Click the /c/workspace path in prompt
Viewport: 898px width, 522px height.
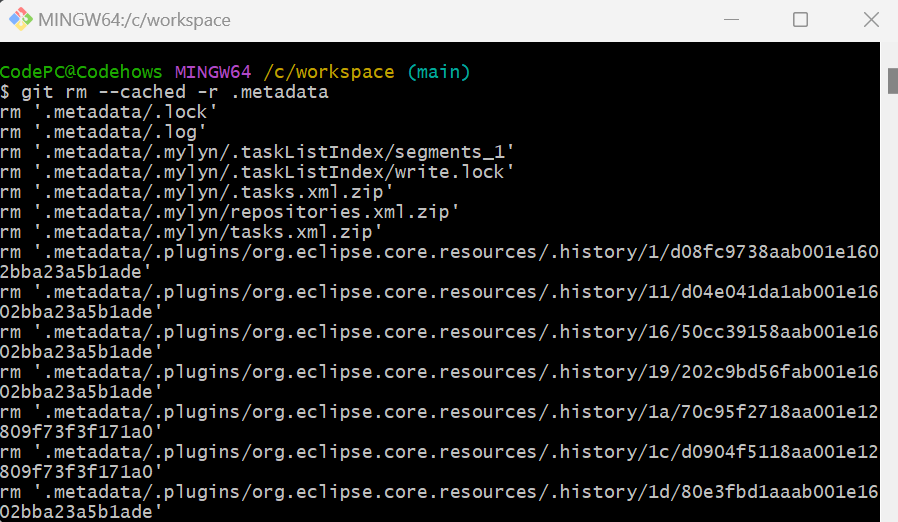point(329,72)
